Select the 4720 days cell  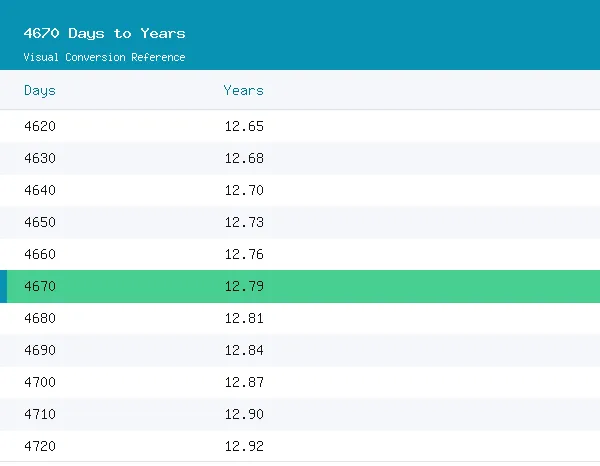[x=40, y=446]
